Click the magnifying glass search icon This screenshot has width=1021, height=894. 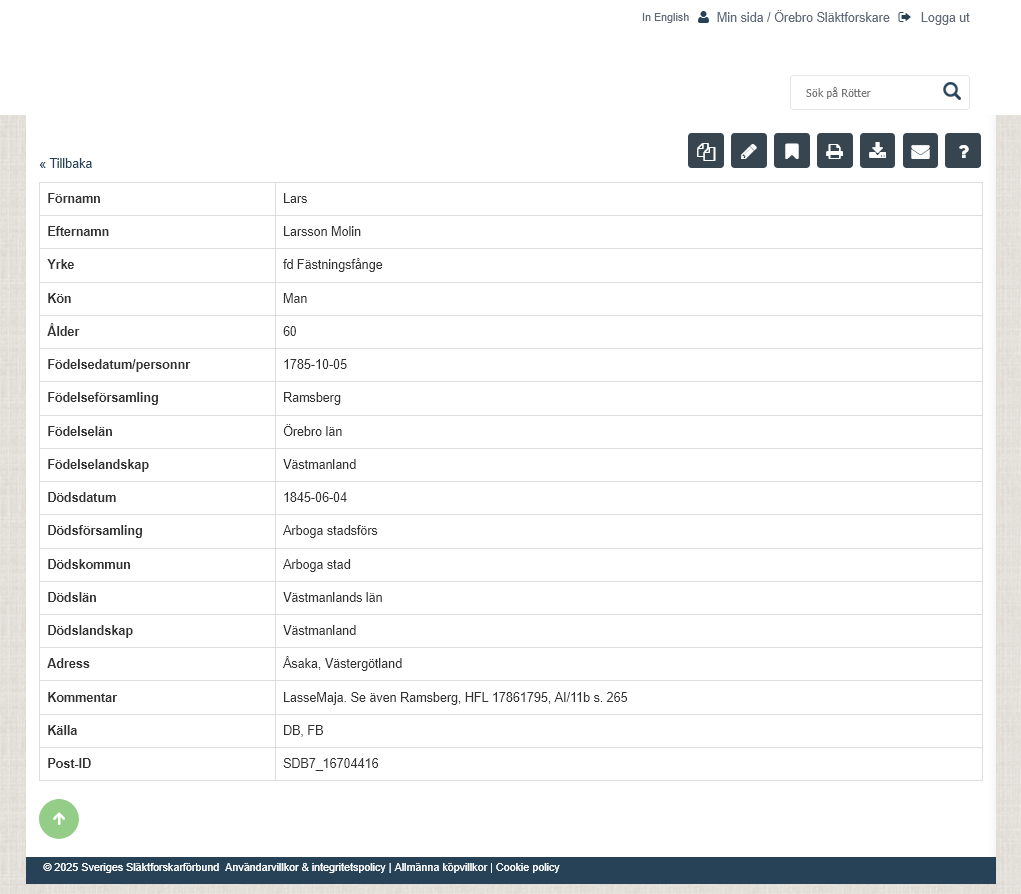951,92
